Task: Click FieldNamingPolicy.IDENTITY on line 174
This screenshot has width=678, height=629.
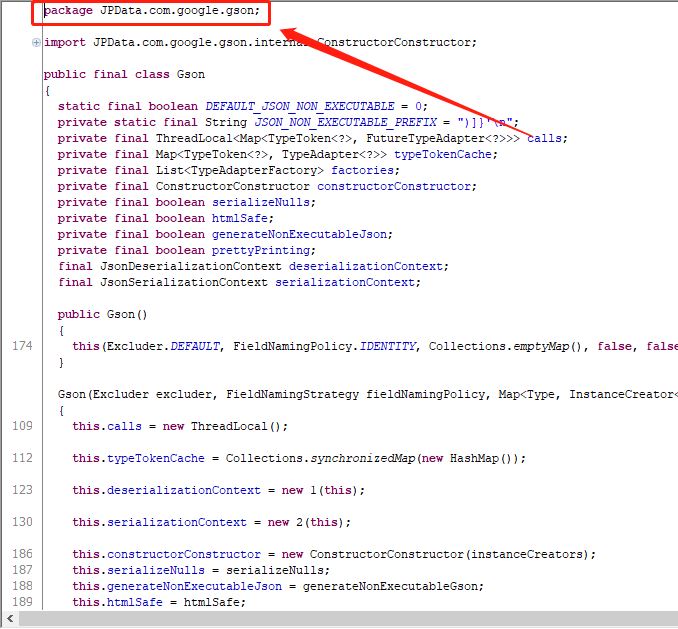Action: (324, 346)
